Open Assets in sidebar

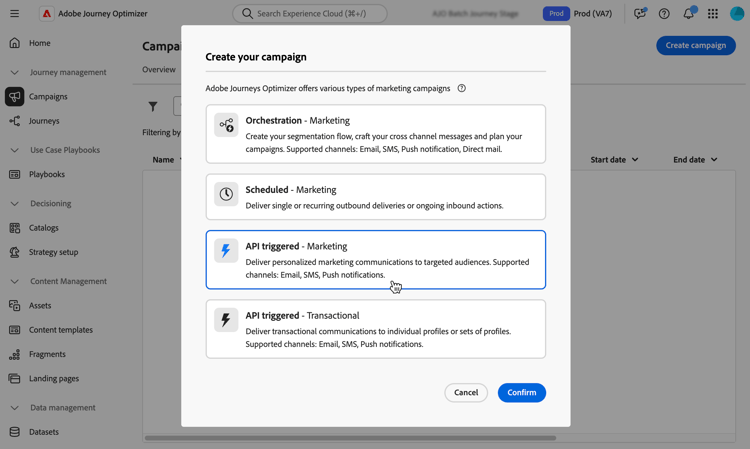click(x=40, y=306)
